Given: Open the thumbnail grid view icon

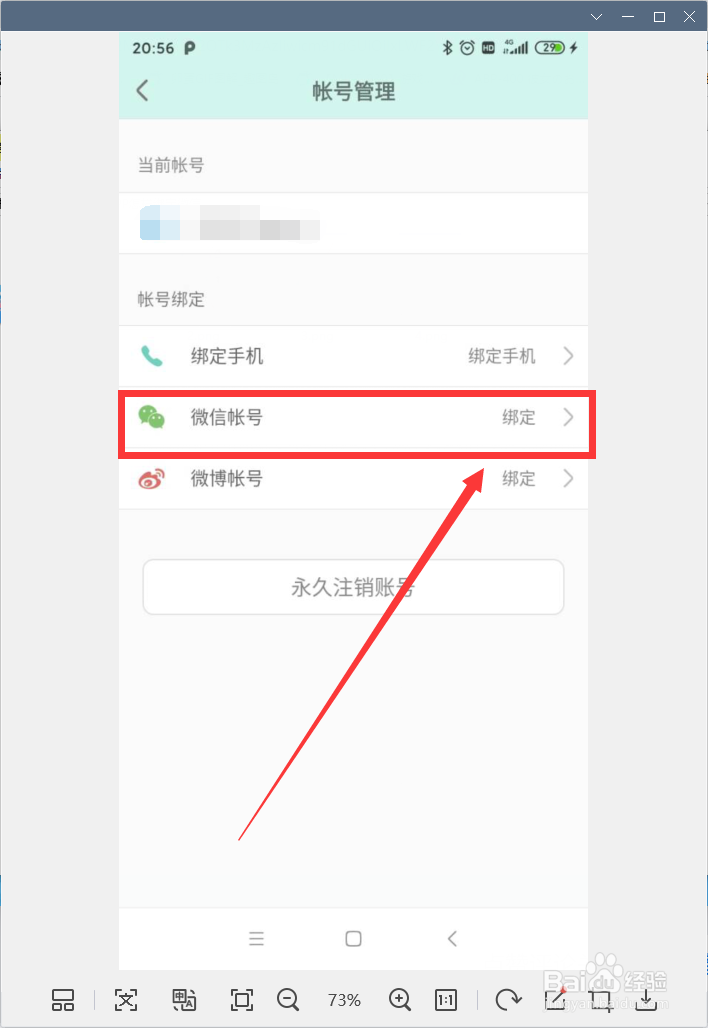Looking at the screenshot, I should [x=63, y=1000].
